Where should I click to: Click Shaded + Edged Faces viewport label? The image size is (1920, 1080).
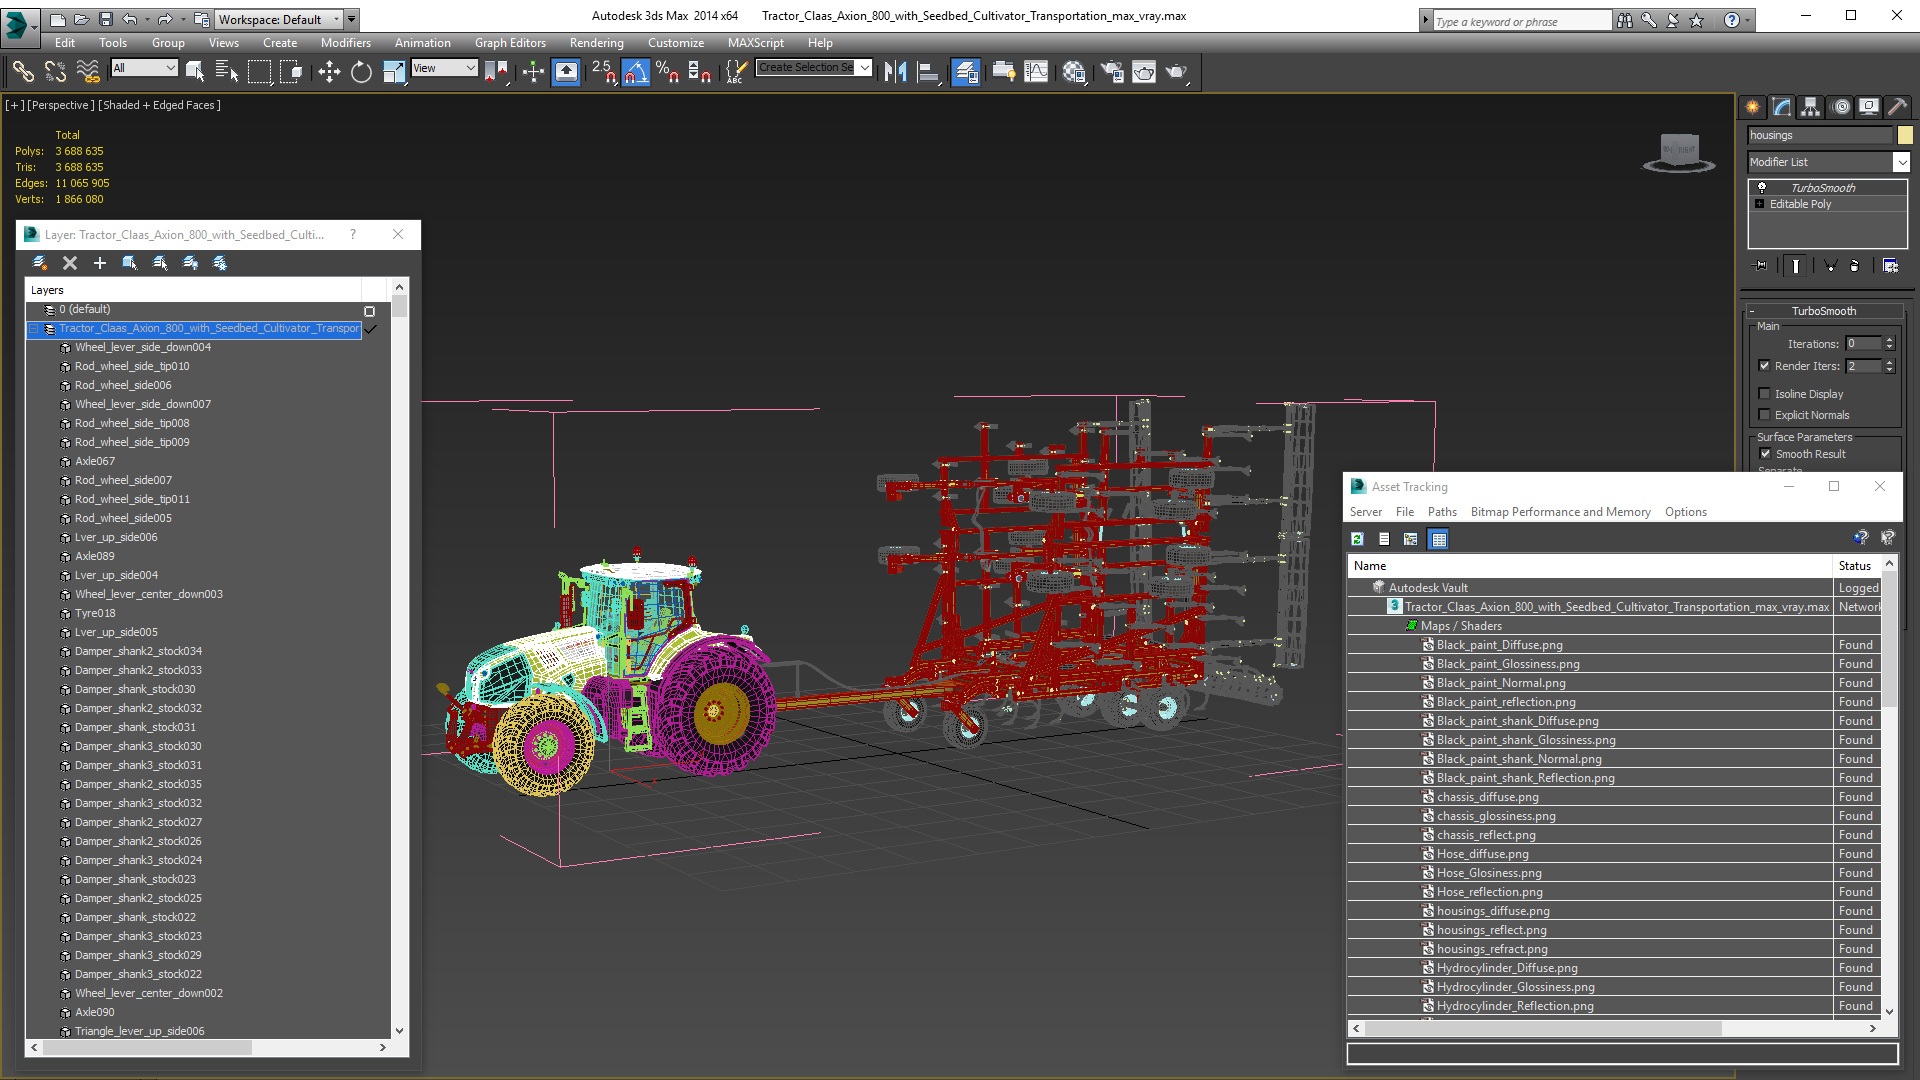159,105
